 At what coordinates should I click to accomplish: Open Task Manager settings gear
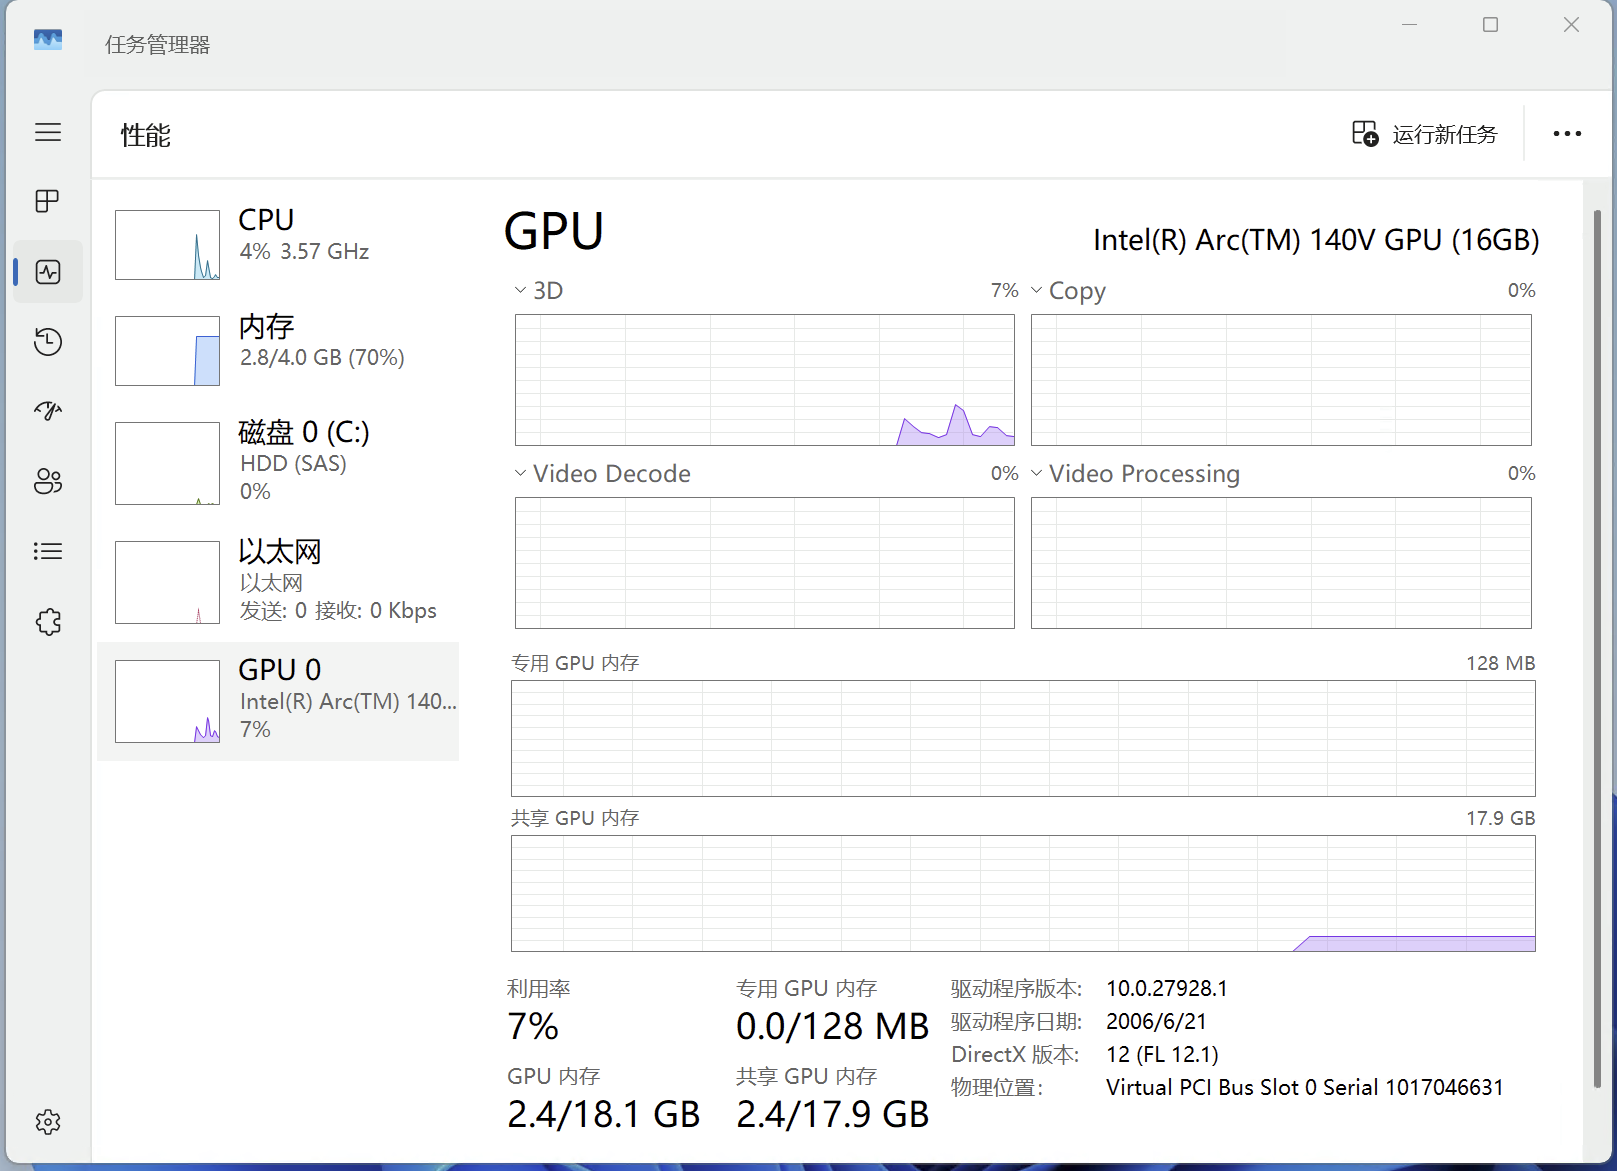48,1122
